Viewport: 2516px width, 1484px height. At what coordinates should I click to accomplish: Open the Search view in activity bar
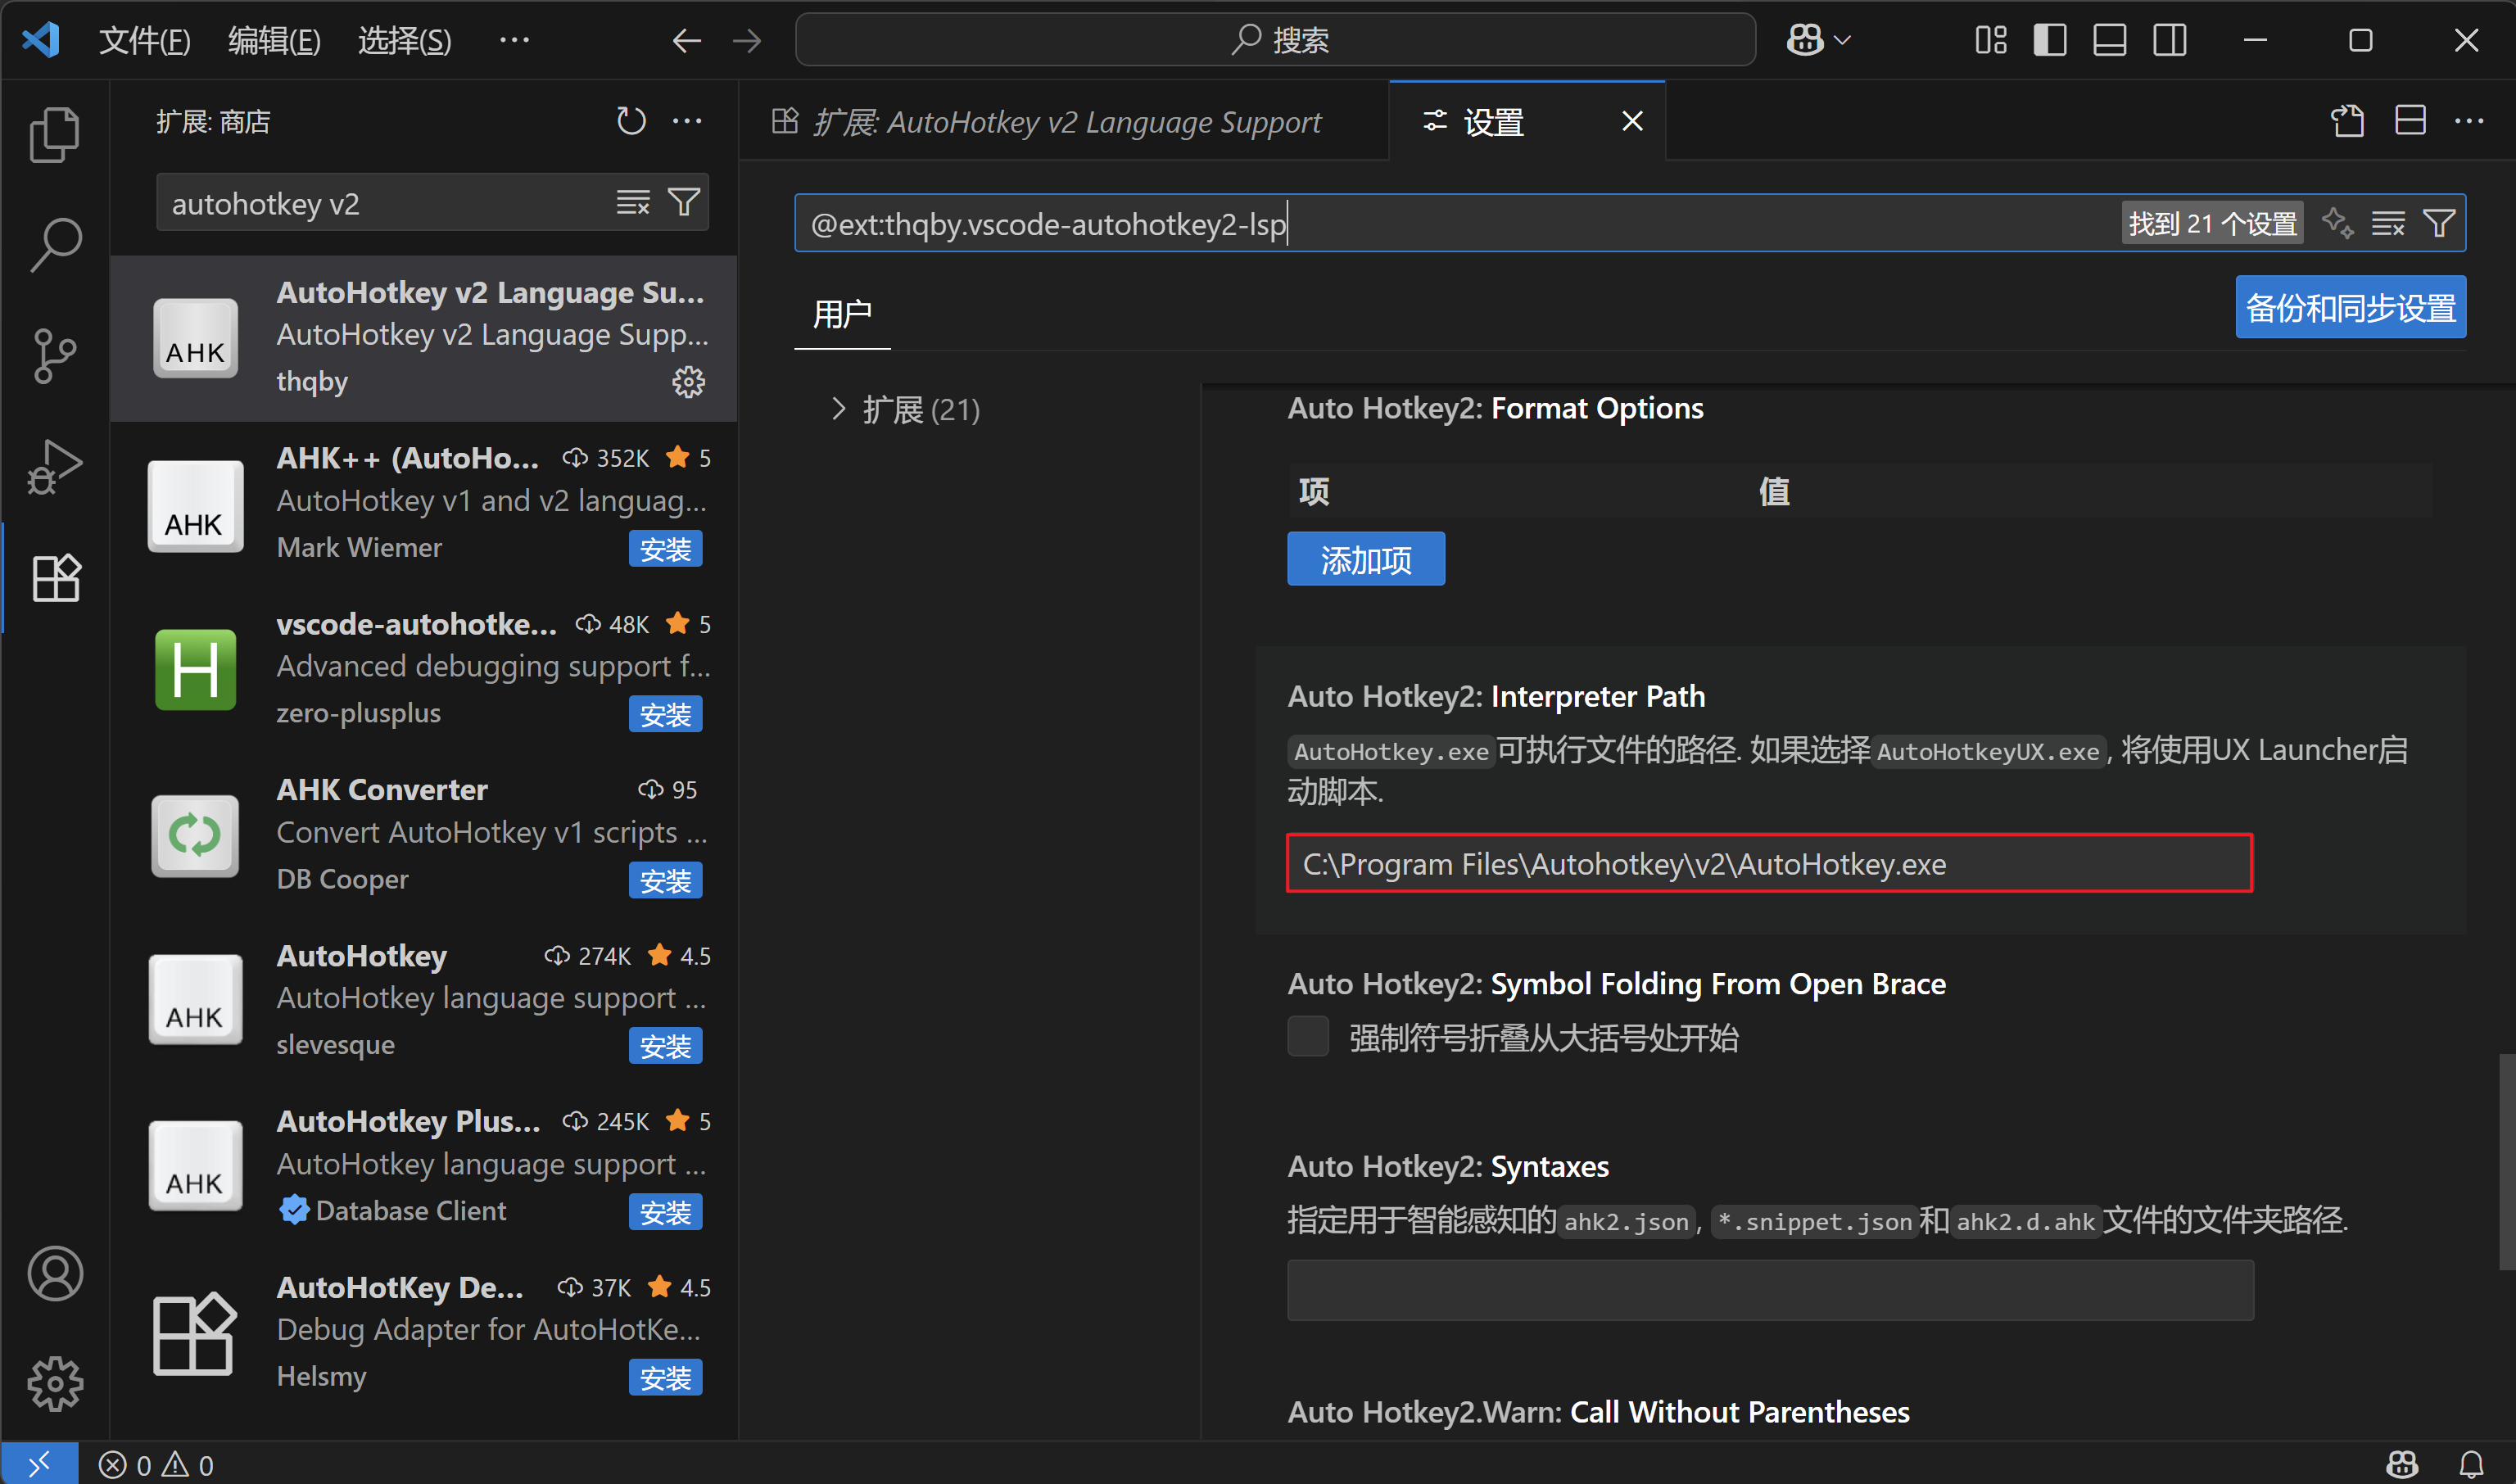(x=55, y=245)
